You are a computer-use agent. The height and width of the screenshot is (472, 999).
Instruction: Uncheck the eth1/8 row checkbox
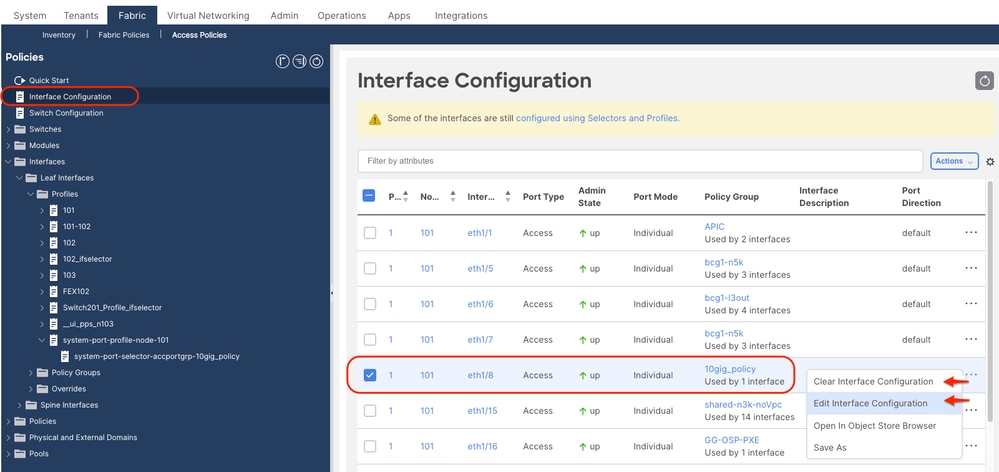[x=370, y=375]
